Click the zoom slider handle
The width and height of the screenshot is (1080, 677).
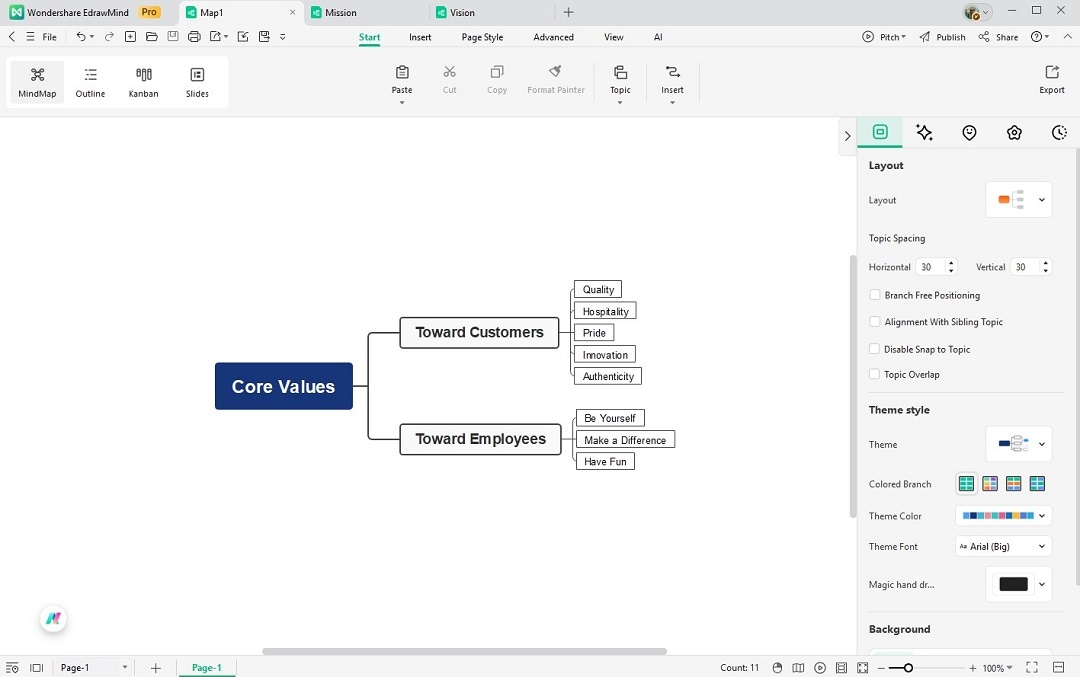pos(908,668)
